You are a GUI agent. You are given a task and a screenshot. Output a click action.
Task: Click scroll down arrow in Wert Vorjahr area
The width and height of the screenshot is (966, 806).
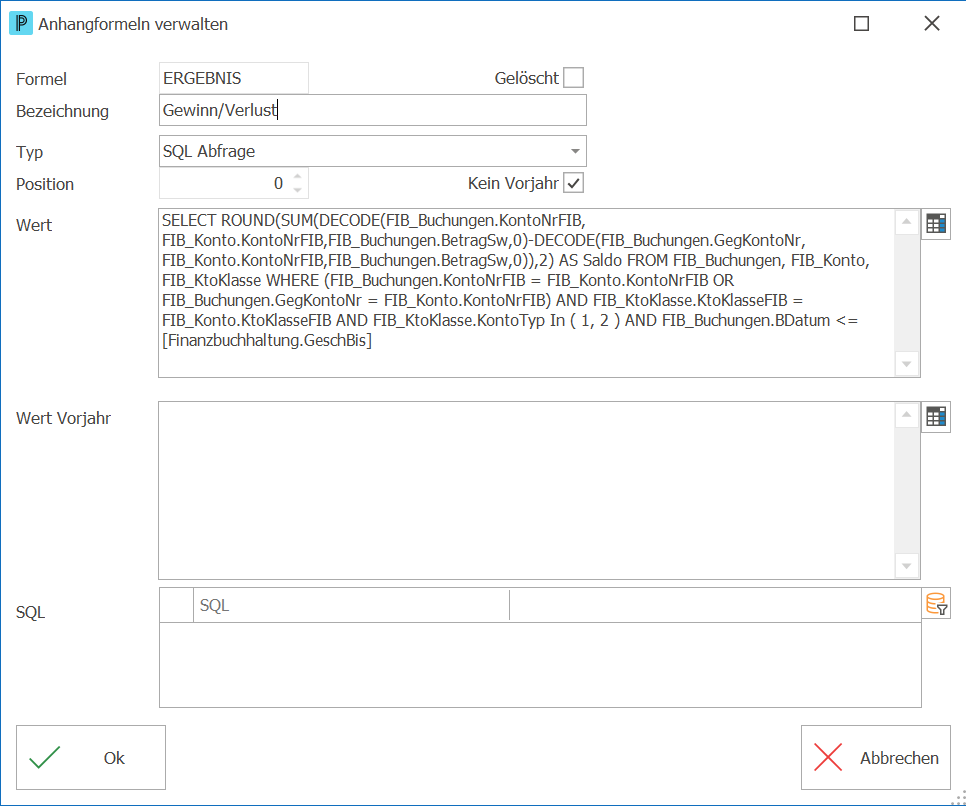click(906, 566)
